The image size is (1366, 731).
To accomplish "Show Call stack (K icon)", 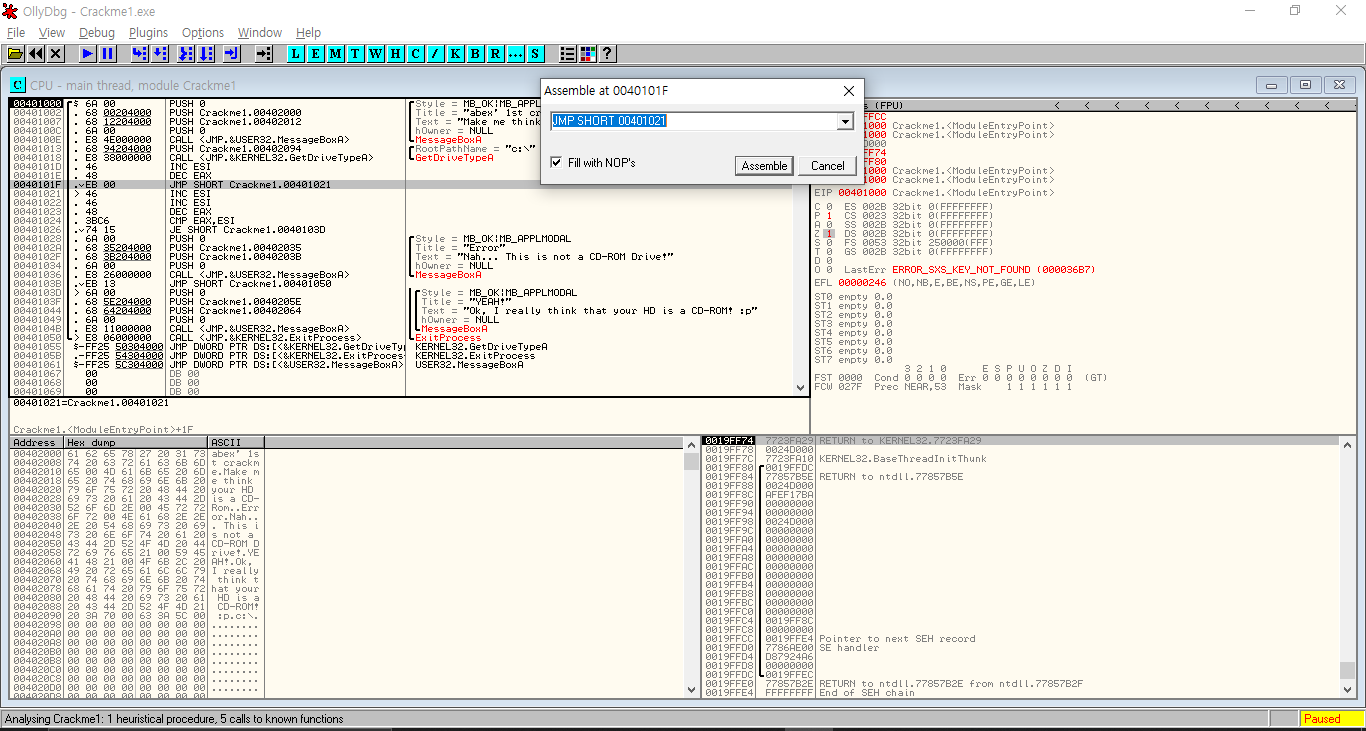I will (456, 53).
